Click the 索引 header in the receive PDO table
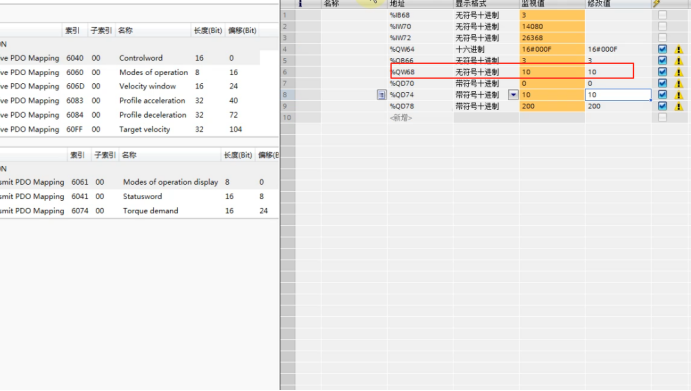This screenshot has height=391, width=691. click(x=72, y=30)
